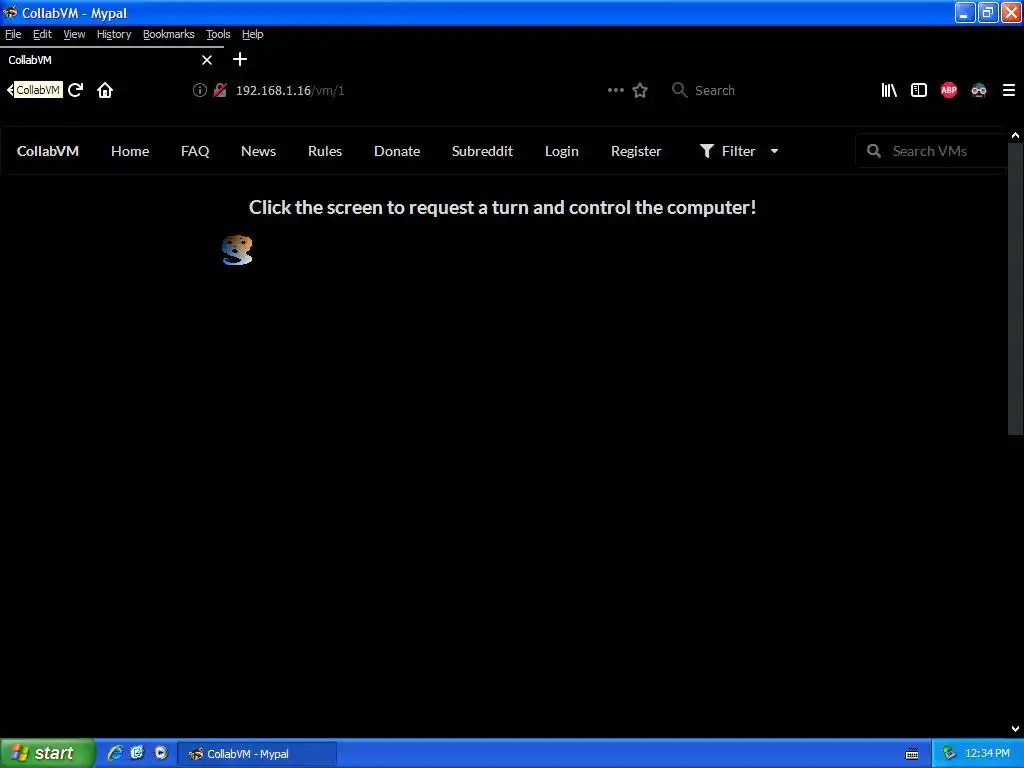This screenshot has width=1024, height=768.
Task: Open the History menu
Action: (x=114, y=34)
